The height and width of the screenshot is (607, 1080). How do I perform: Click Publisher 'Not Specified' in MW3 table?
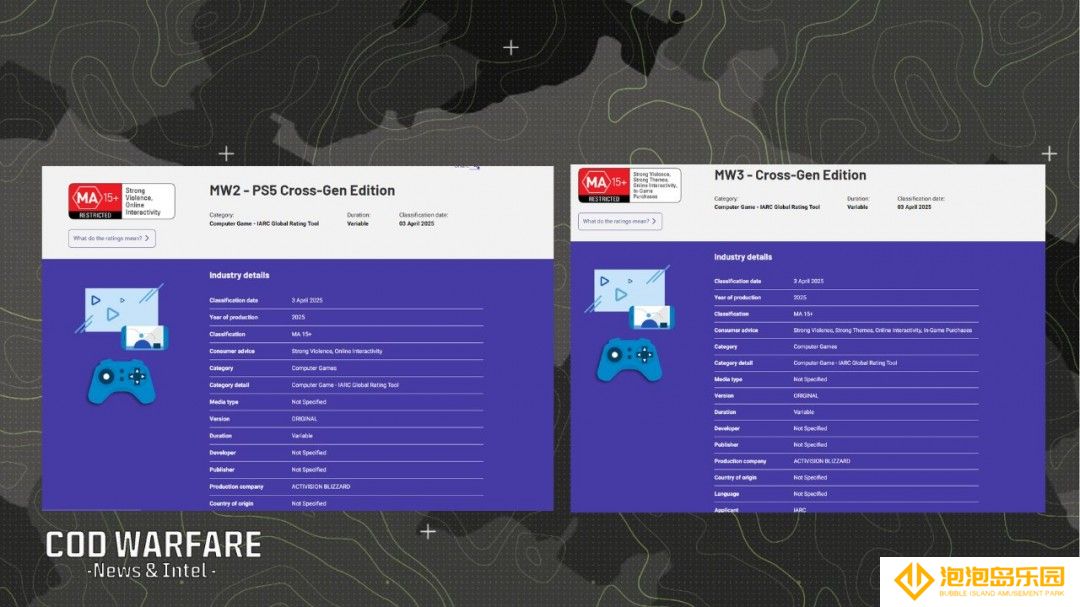810,444
